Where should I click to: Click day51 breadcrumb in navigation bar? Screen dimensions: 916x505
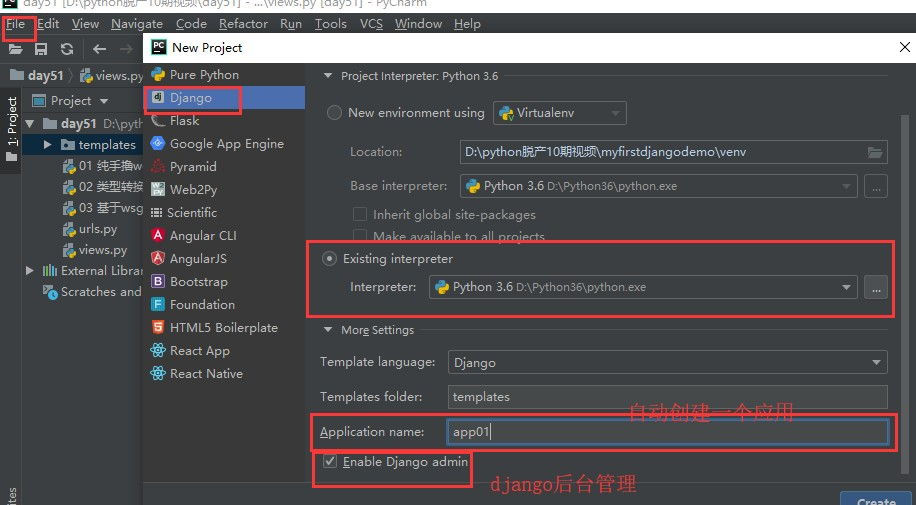(37, 75)
